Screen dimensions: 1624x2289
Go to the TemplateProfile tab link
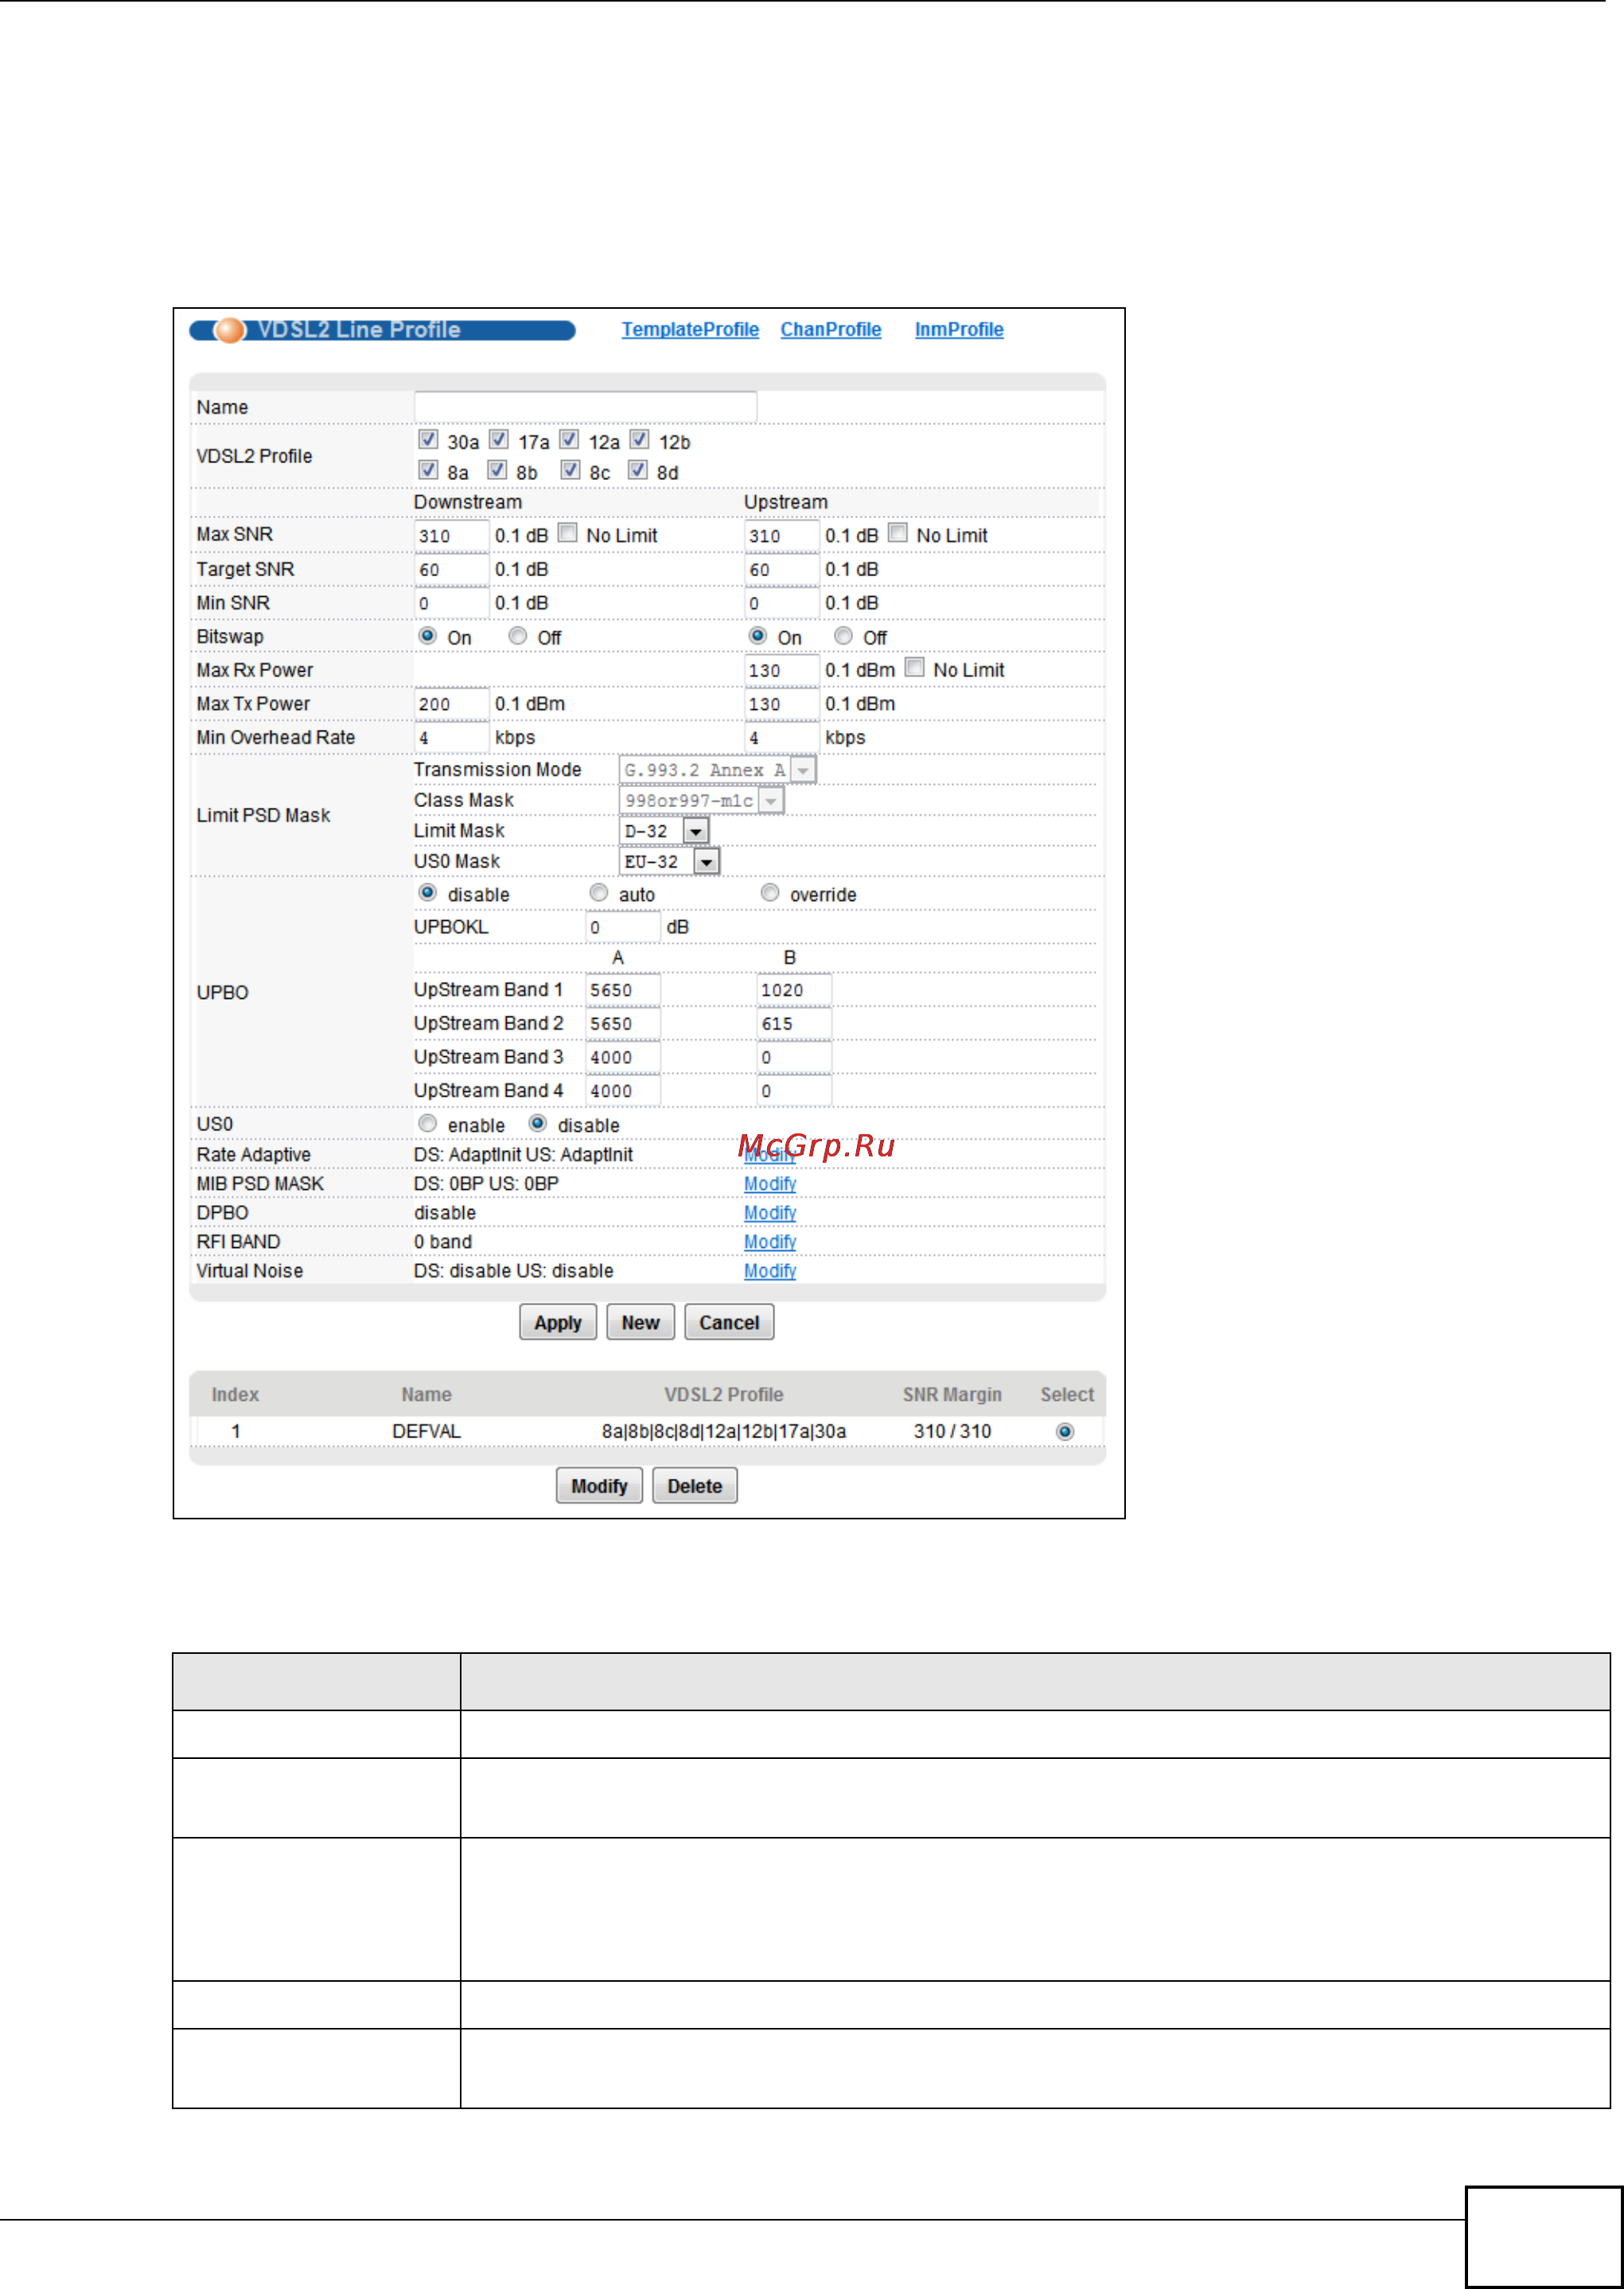[x=690, y=330]
